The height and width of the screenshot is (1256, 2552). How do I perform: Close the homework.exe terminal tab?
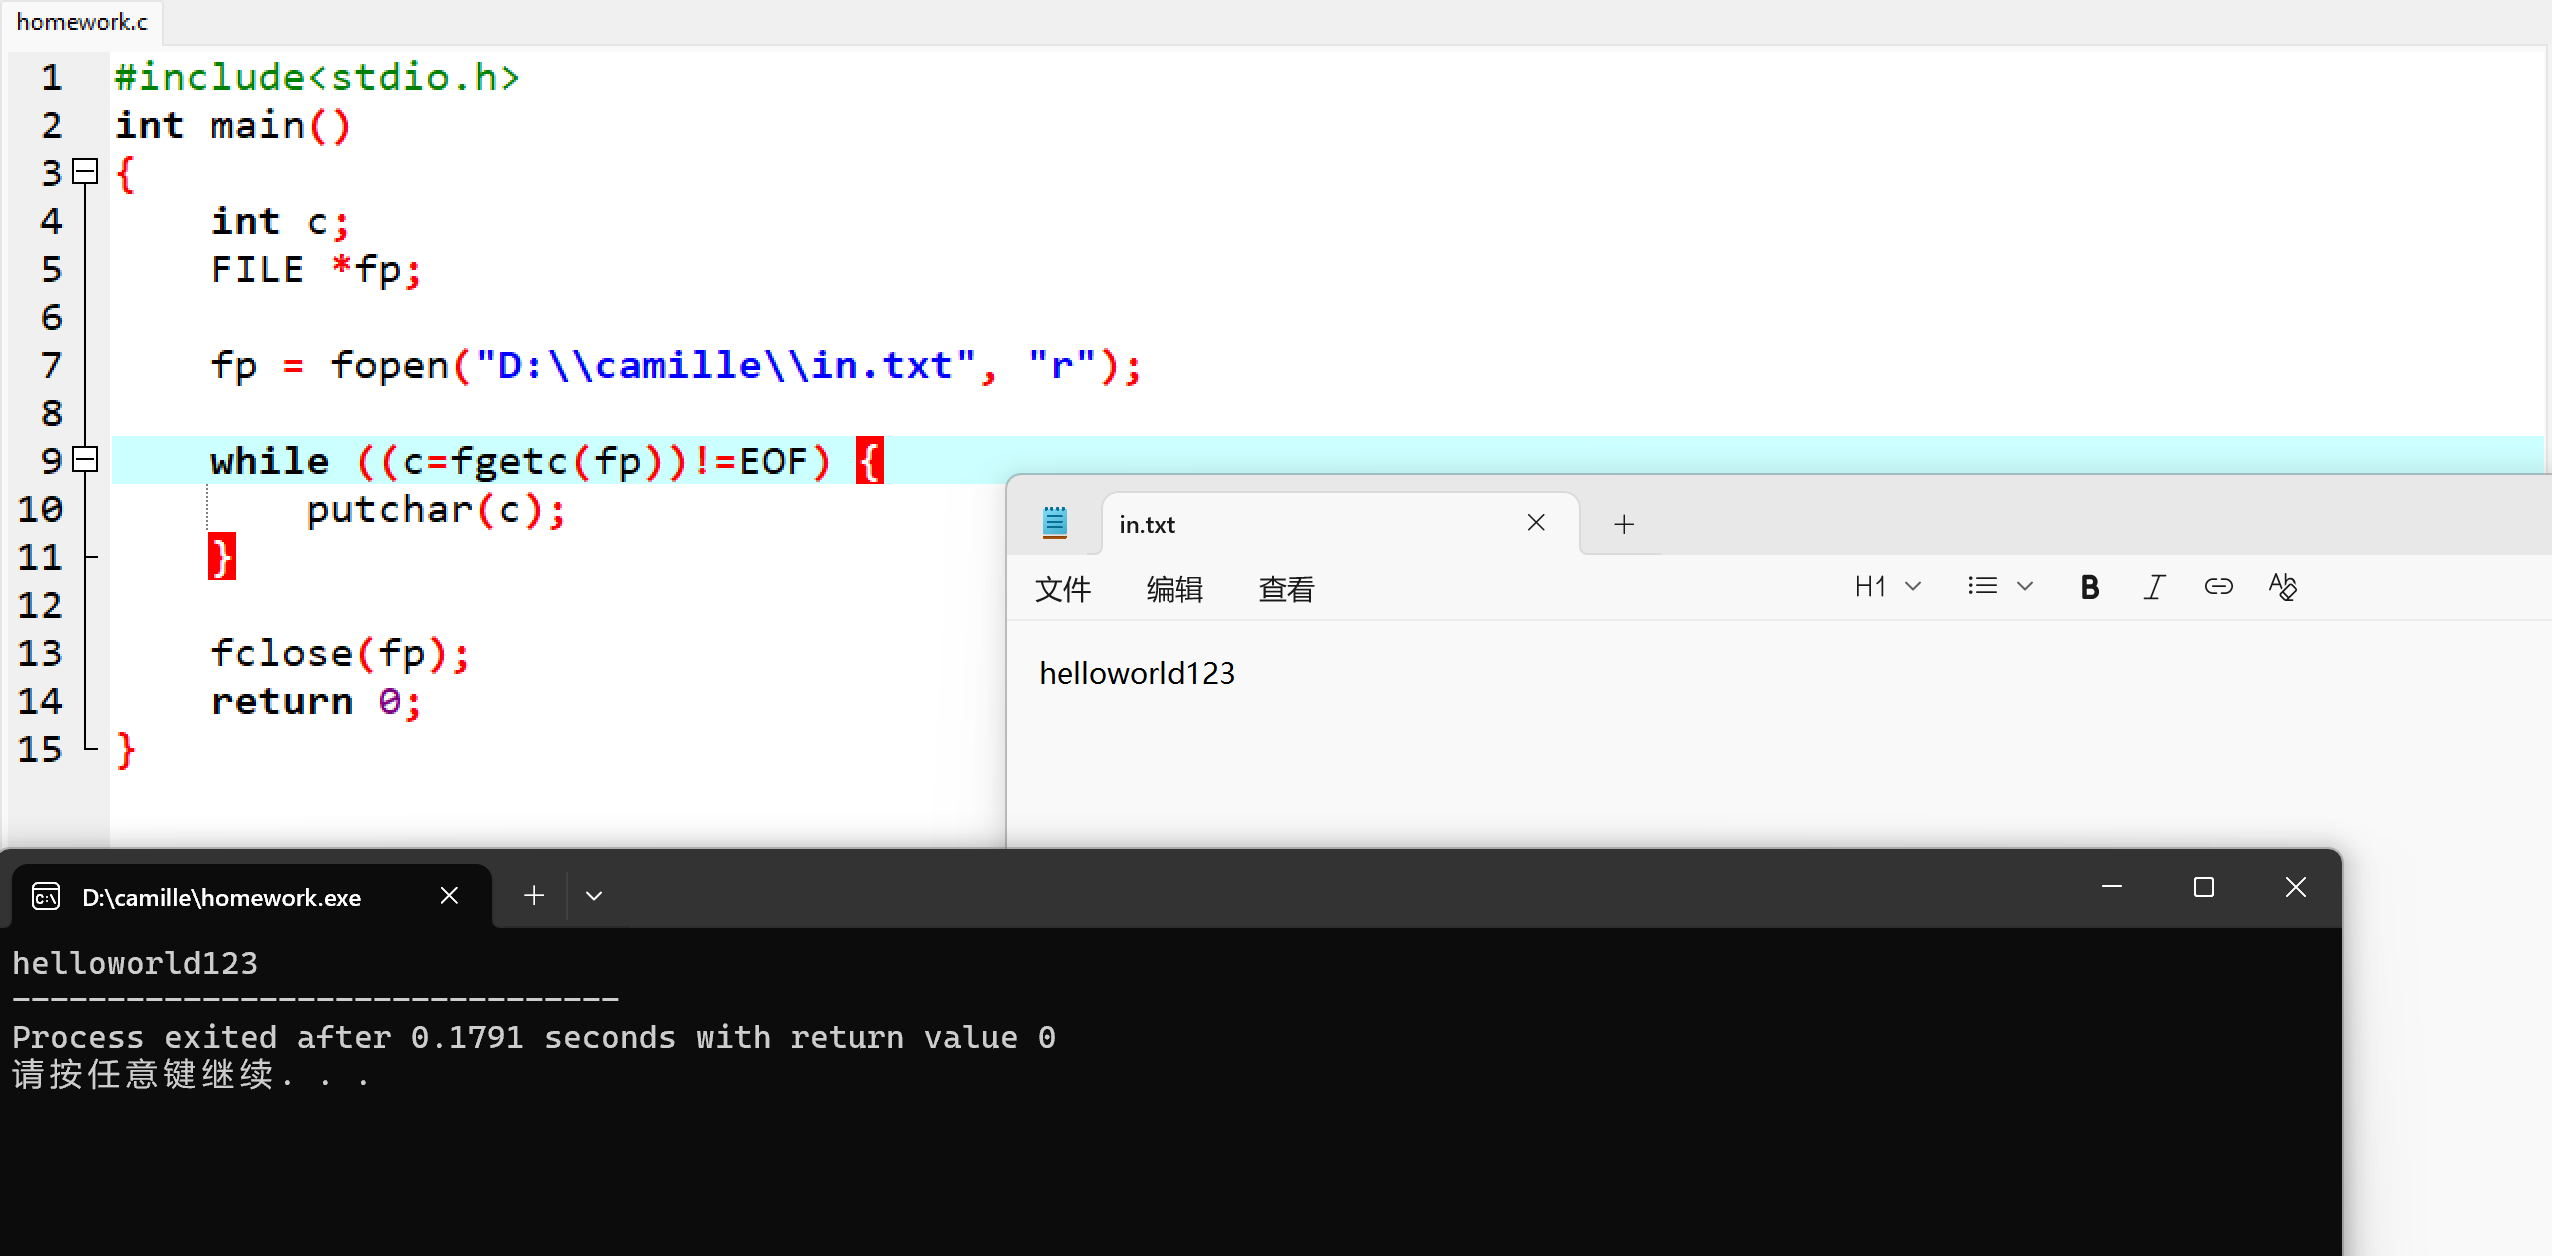click(449, 895)
